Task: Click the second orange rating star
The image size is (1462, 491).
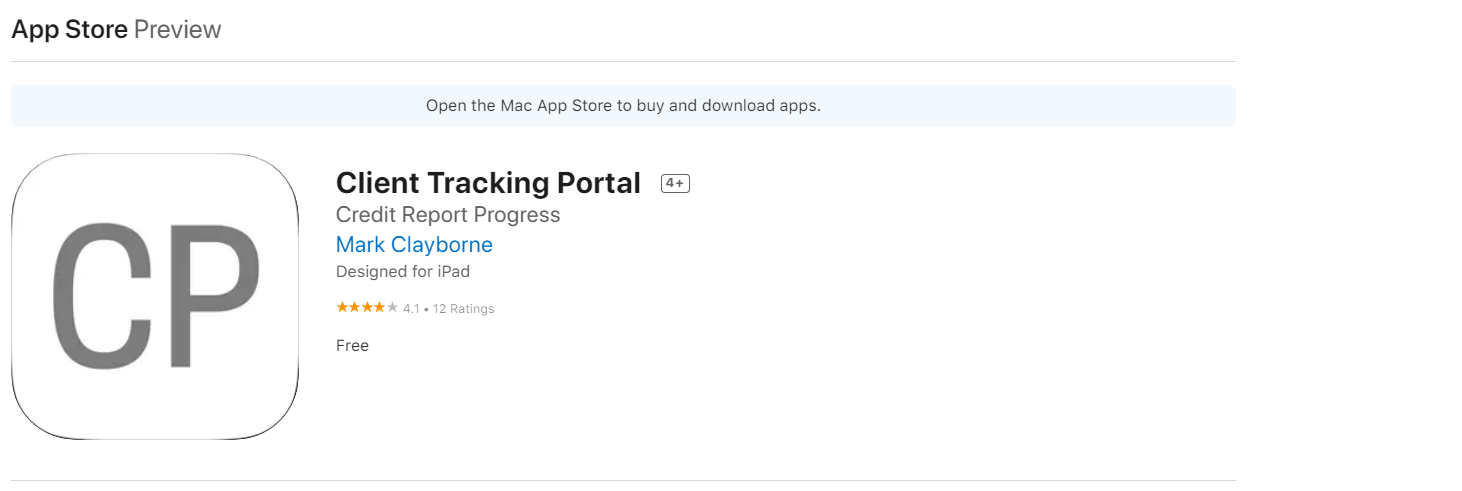Action: 354,308
